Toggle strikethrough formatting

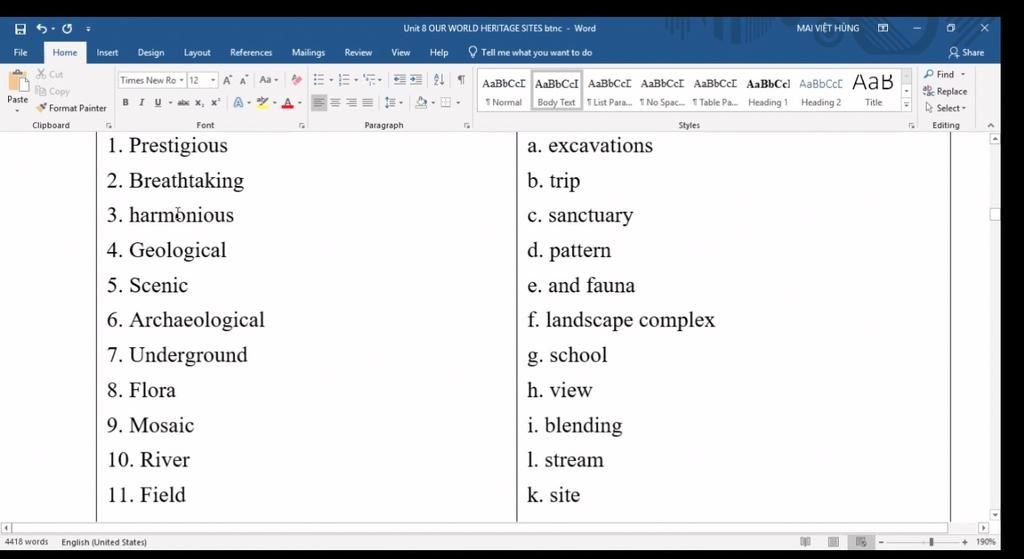point(183,103)
